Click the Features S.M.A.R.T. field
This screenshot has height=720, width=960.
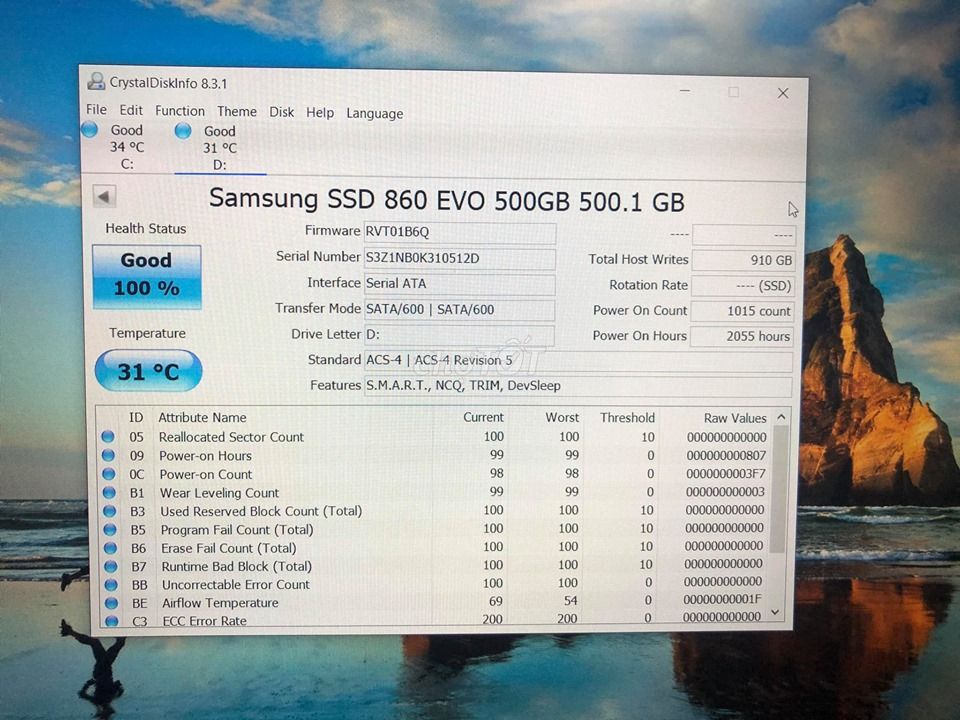coord(578,386)
